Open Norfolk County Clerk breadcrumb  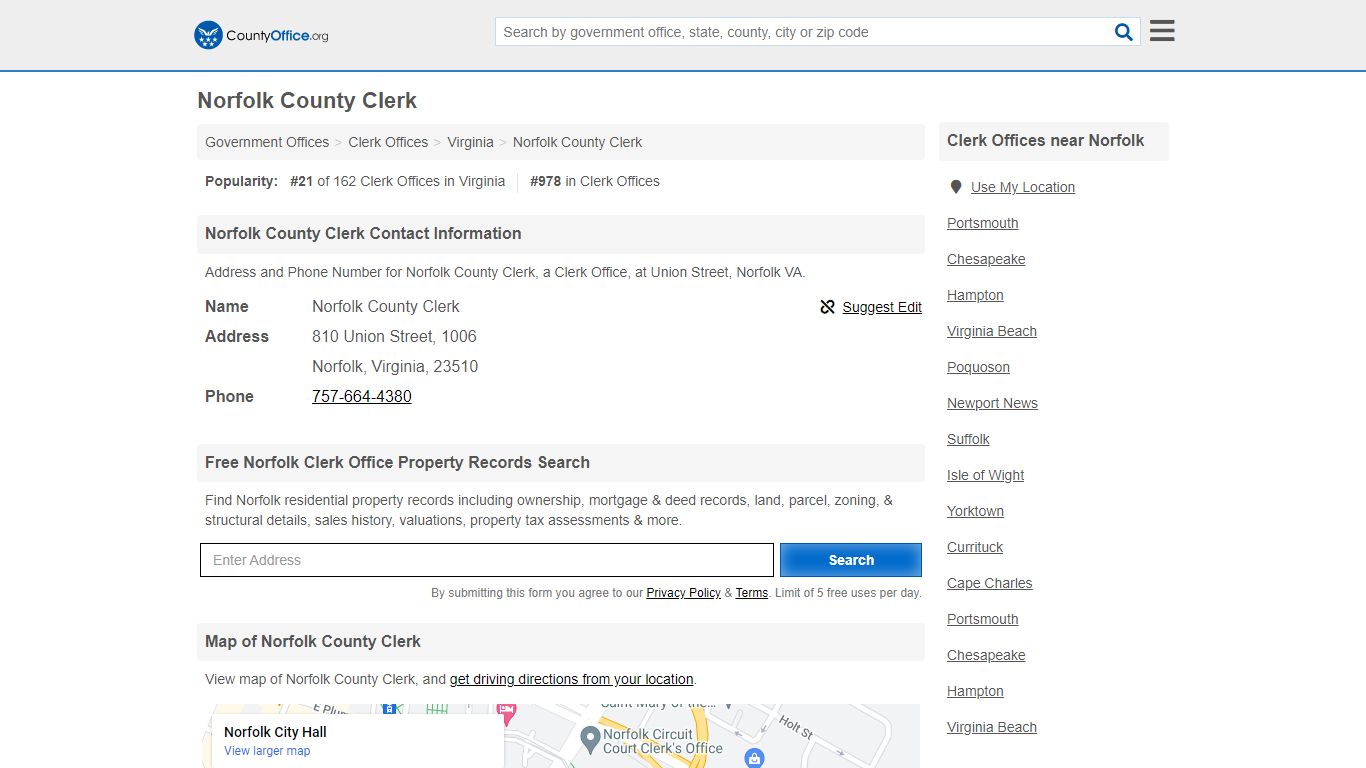coord(577,142)
